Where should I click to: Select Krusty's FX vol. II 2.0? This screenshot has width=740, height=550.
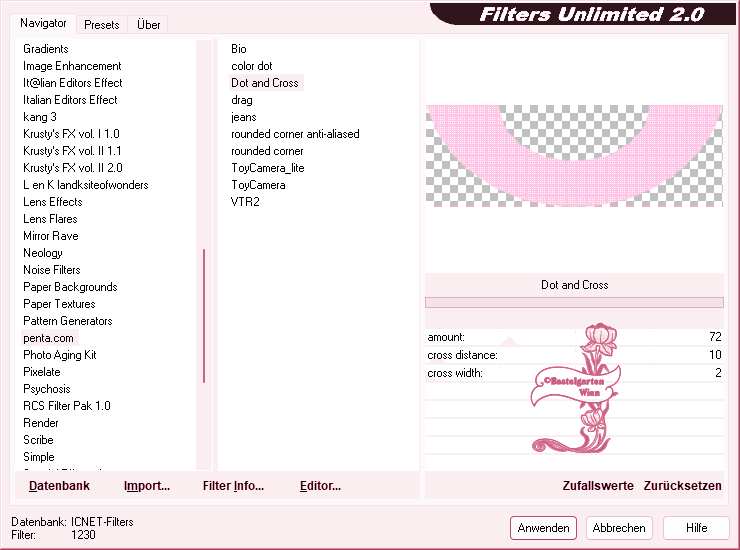tap(73, 168)
